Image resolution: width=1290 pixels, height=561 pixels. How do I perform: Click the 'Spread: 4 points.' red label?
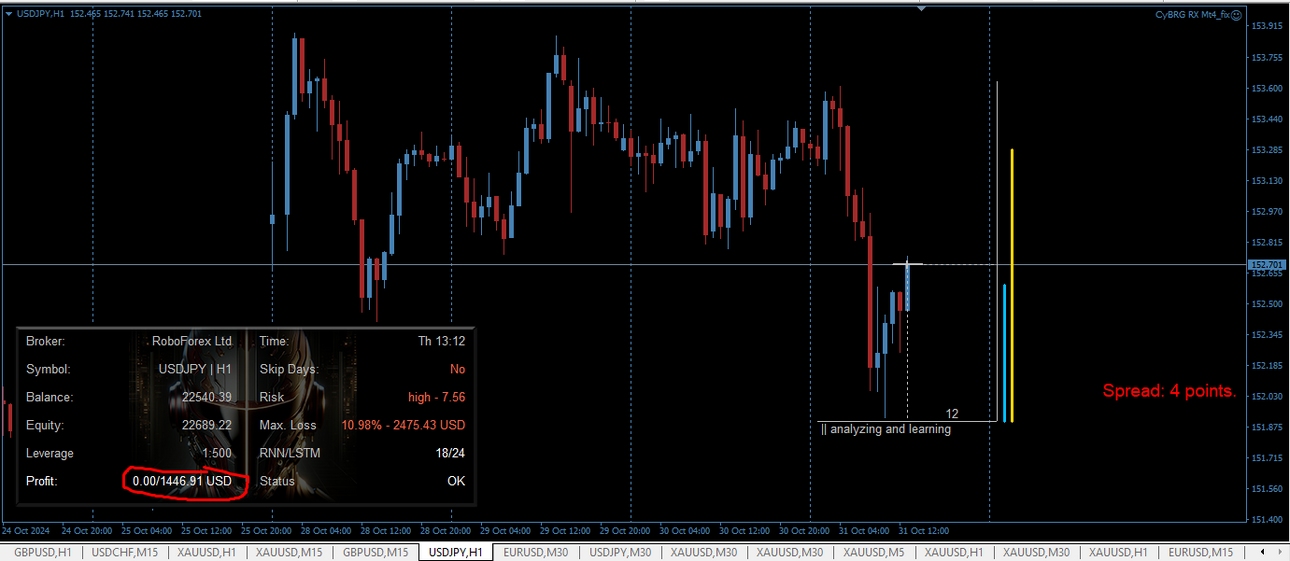tap(1169, 391)
